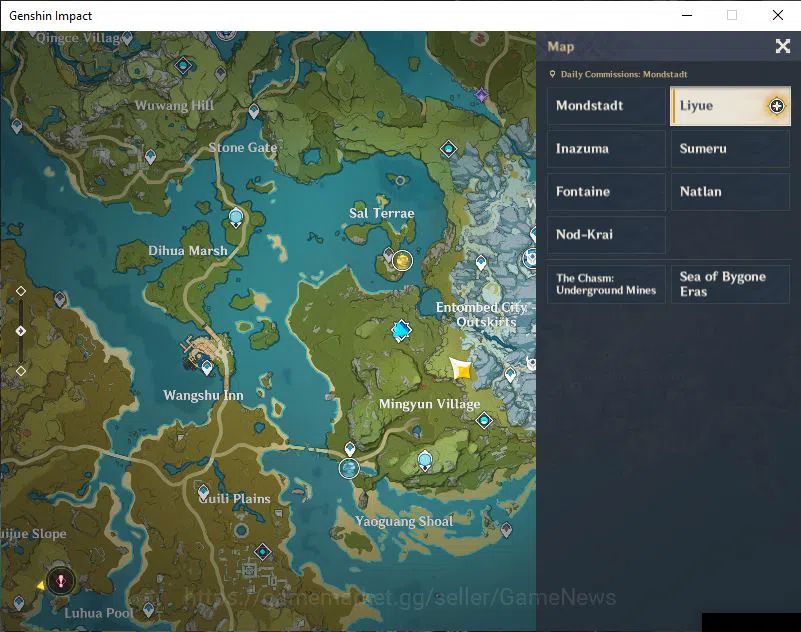Zoom in using top diamond of zoom slider
The image size is (801, 632).
[21, 291]
